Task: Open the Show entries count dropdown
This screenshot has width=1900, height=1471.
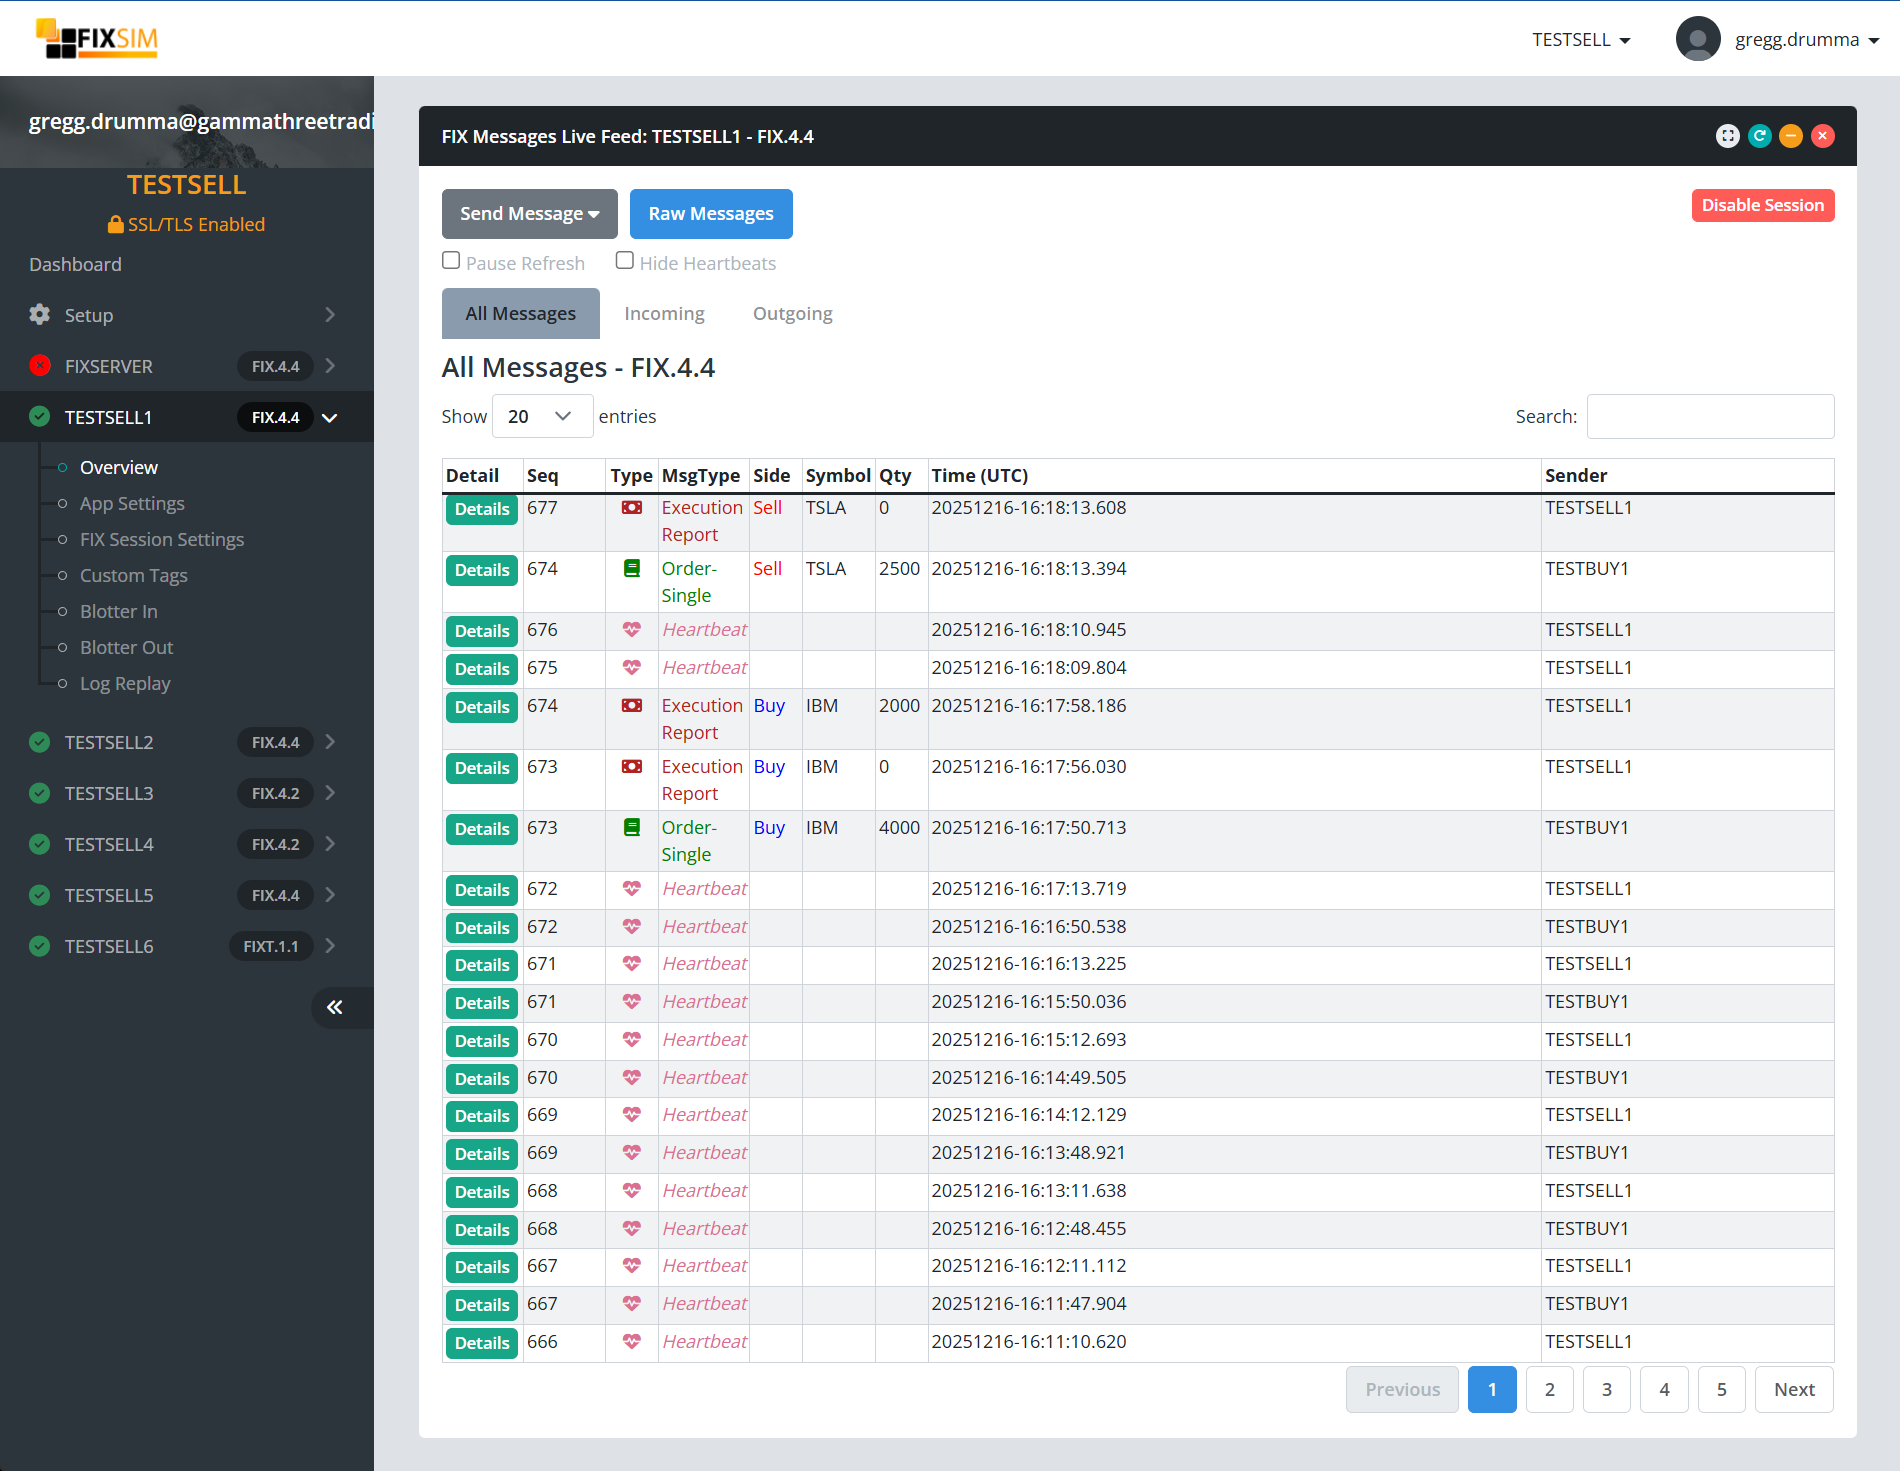Action: pos(541,416)
